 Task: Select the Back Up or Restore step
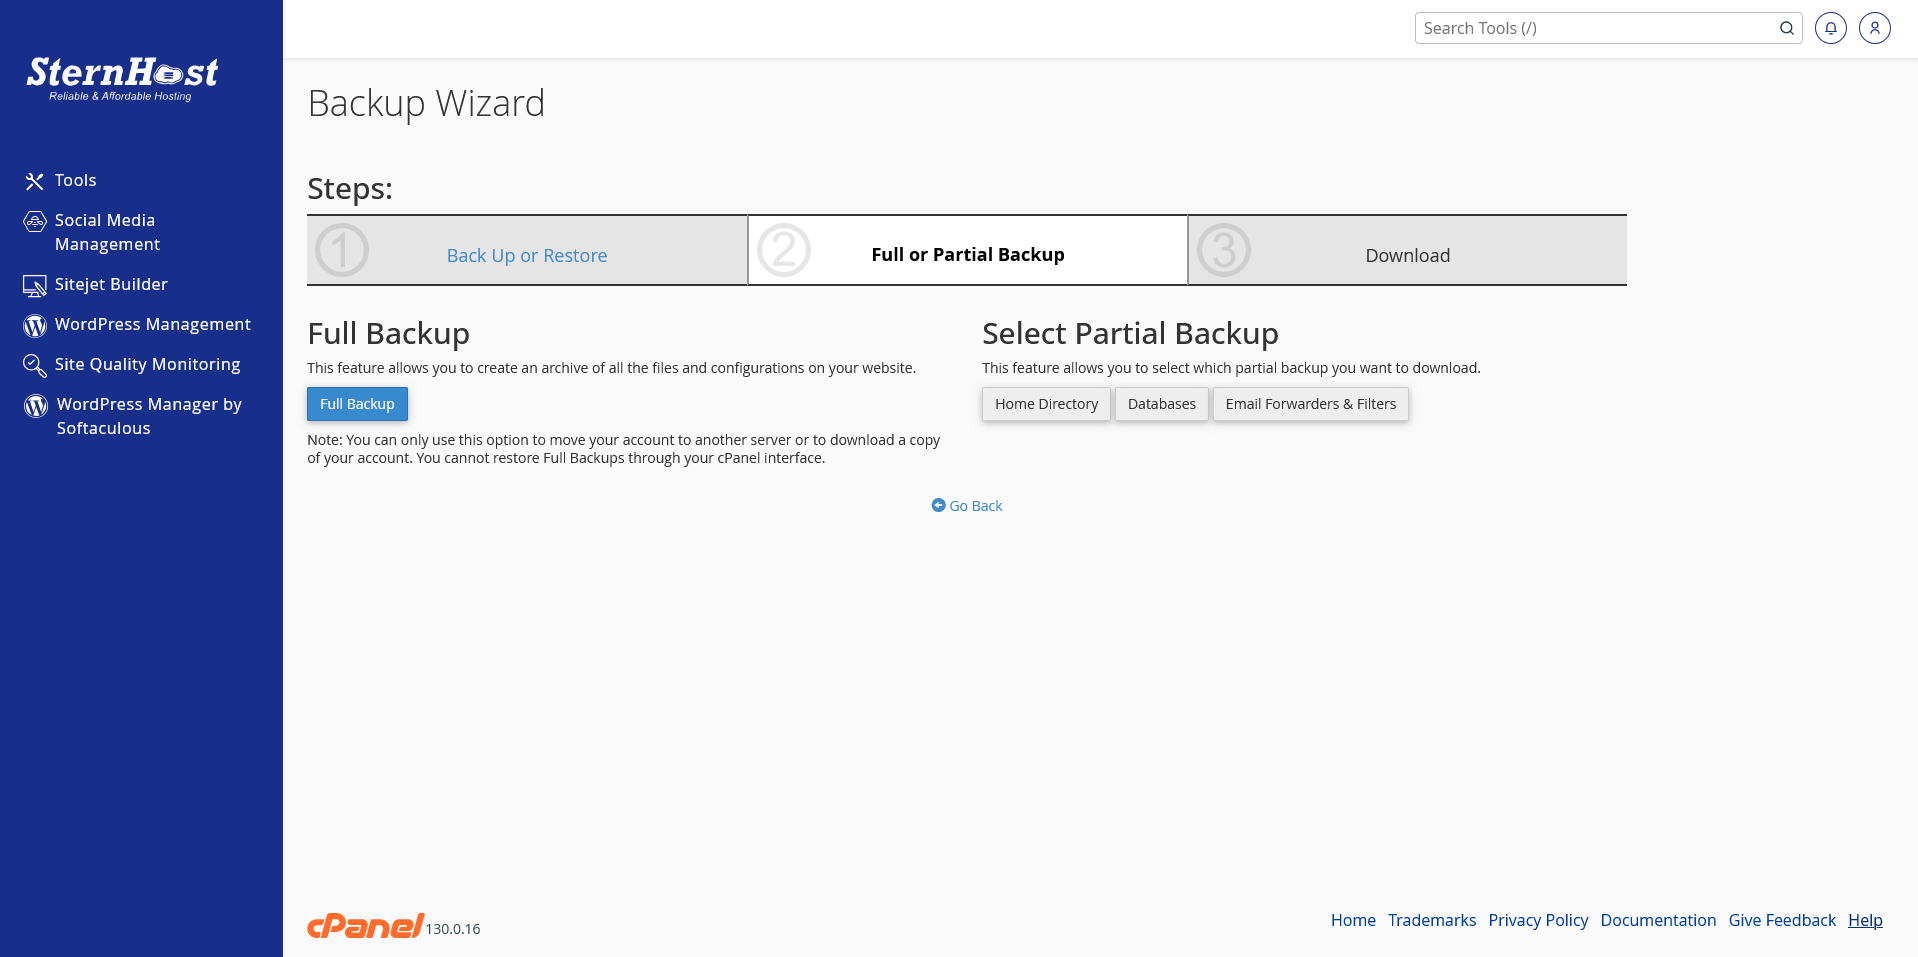526,255
